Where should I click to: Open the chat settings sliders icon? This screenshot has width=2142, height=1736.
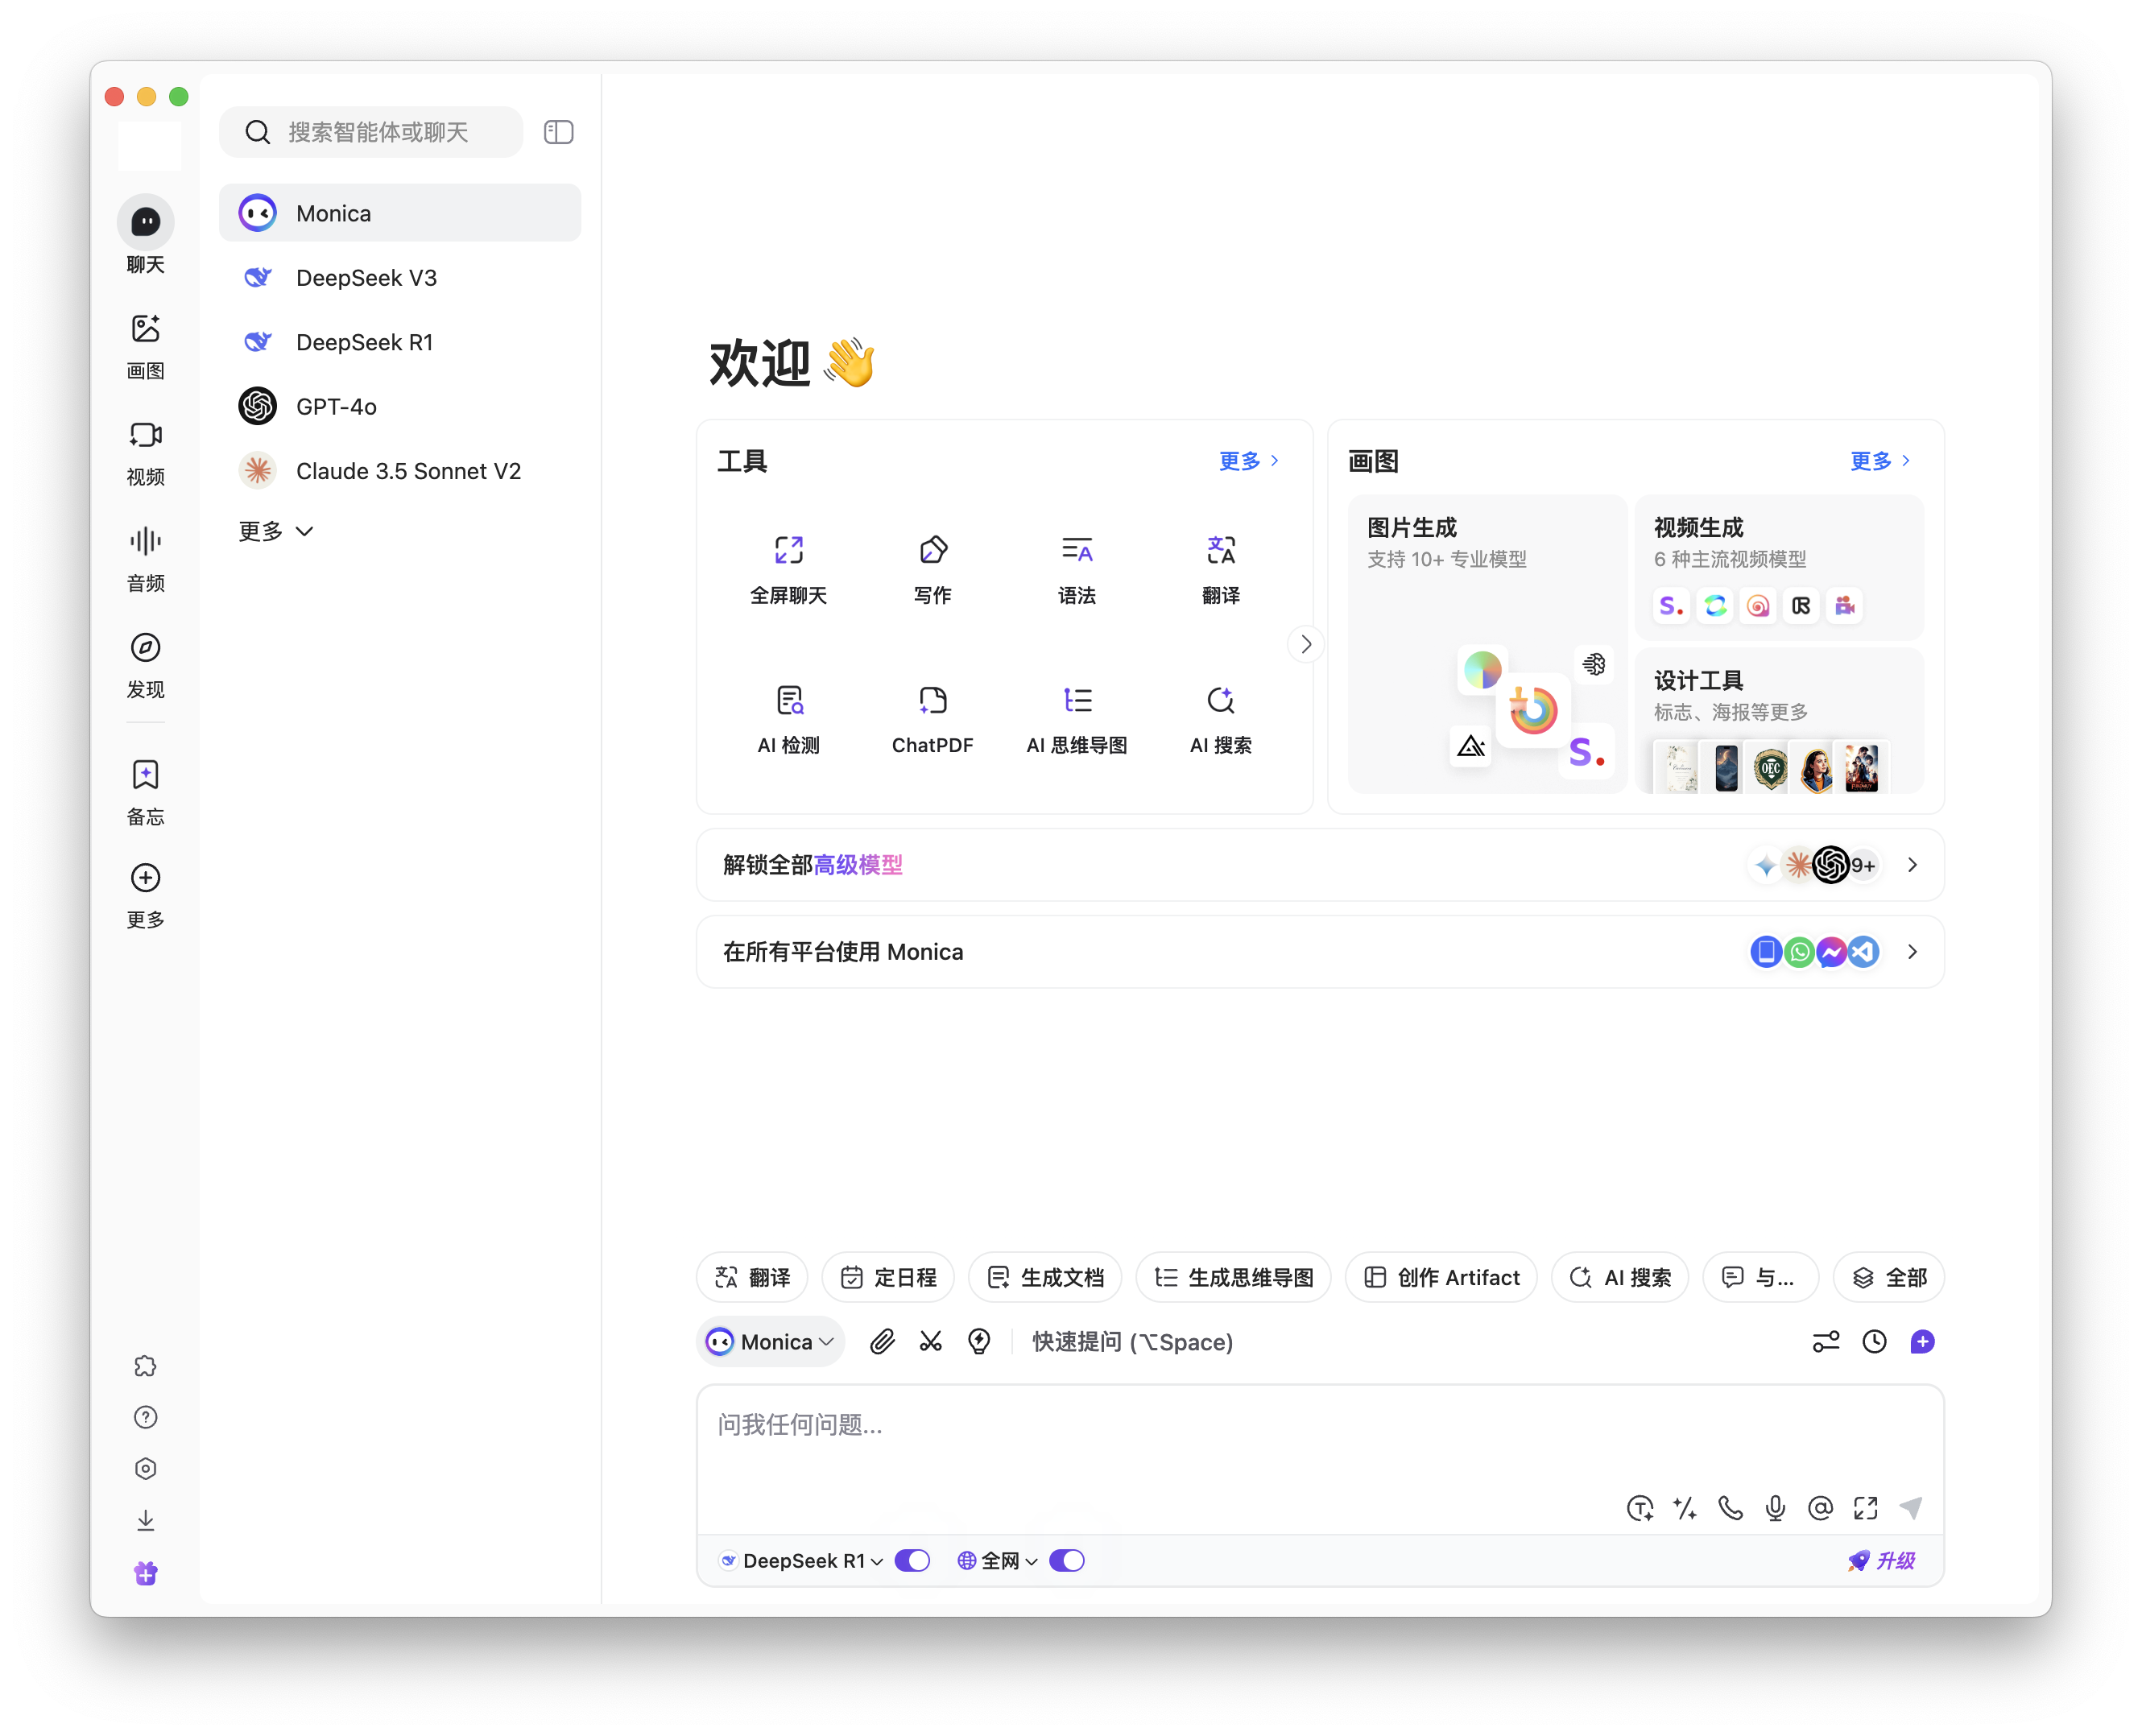point(1826,1341)
